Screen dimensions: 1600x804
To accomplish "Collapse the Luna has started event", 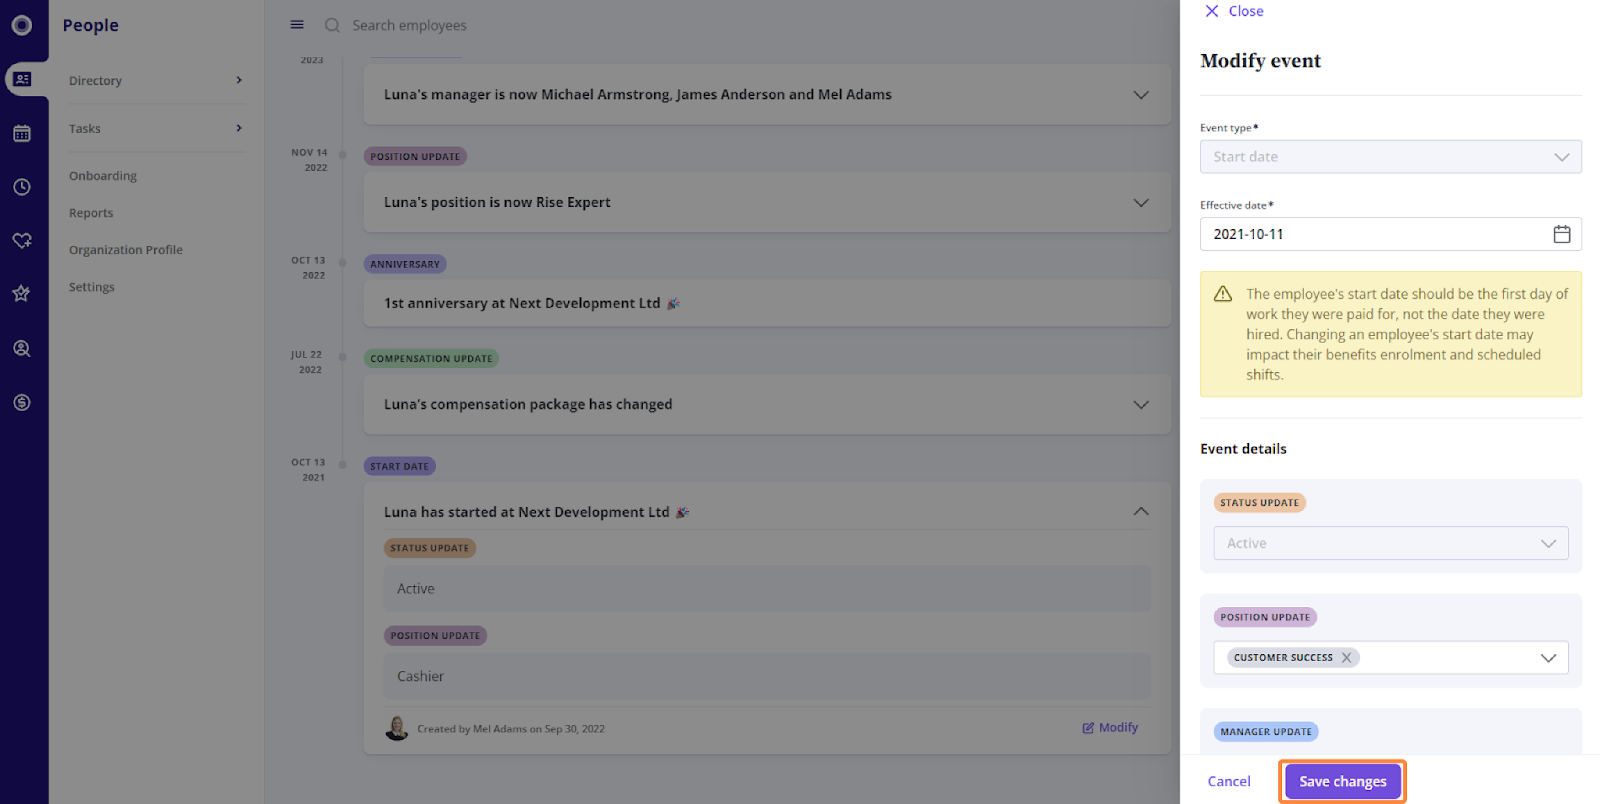I will [1140, 512].
